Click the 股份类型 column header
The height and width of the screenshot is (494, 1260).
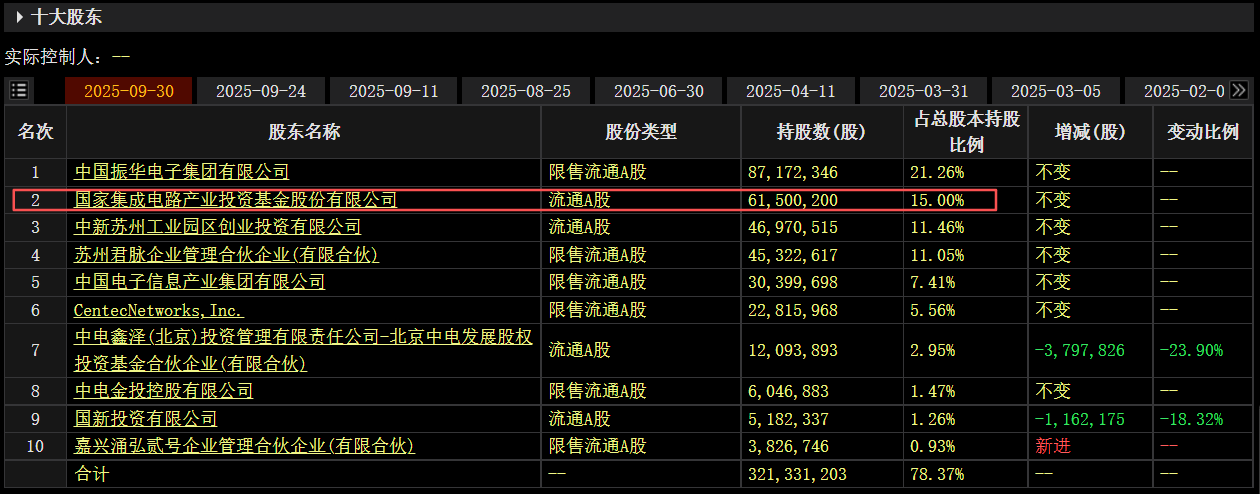641,132
